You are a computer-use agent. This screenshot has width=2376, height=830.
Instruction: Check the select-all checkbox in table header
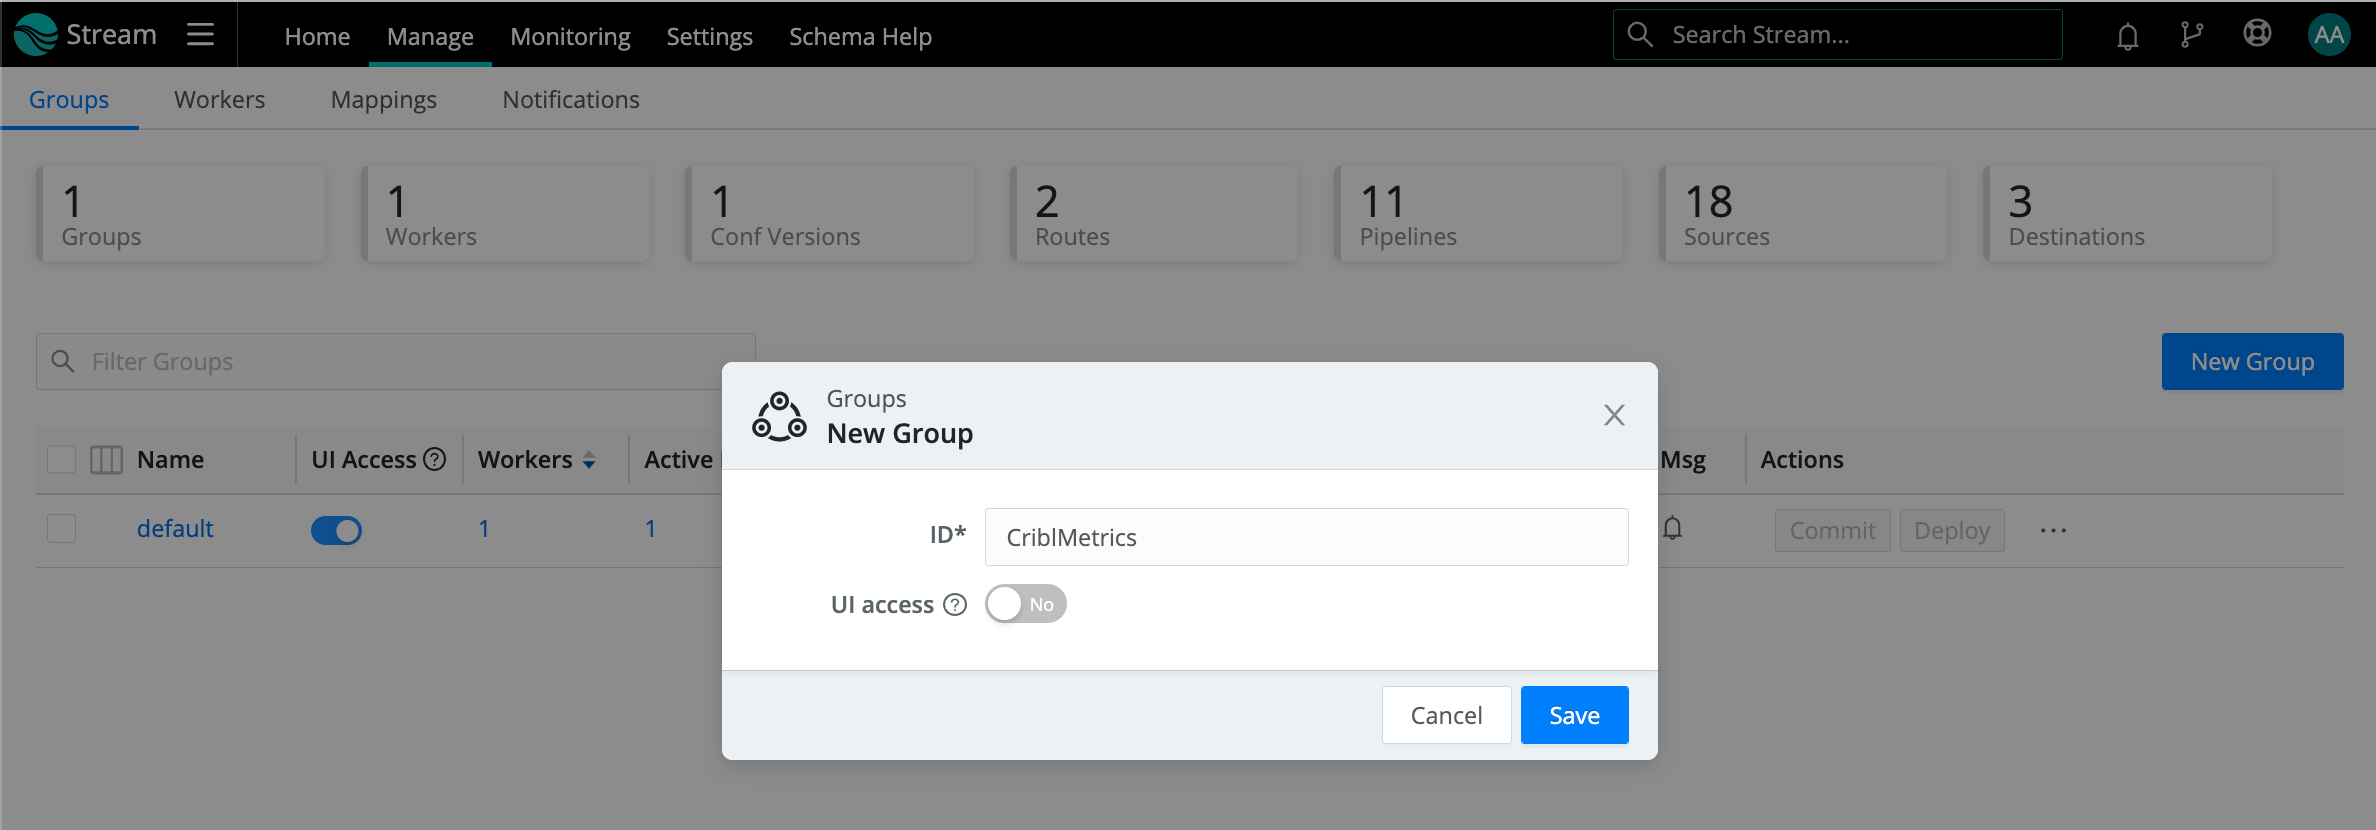pyautogui.click(x=62, y=459)
